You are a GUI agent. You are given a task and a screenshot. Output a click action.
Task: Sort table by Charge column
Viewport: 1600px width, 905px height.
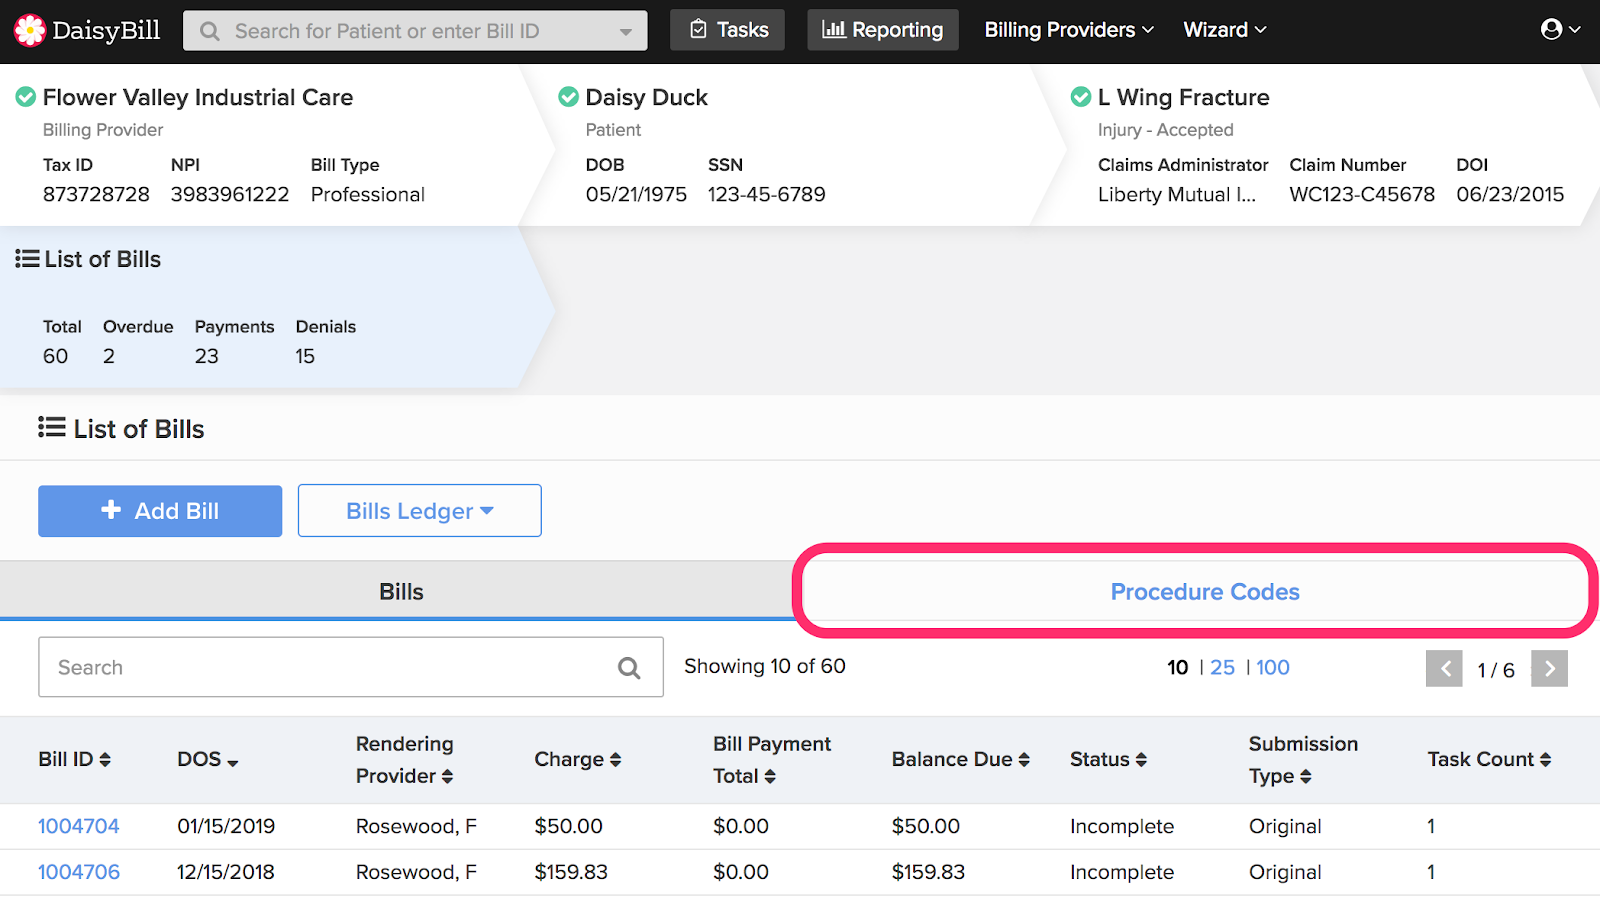(x=578, y=759)
